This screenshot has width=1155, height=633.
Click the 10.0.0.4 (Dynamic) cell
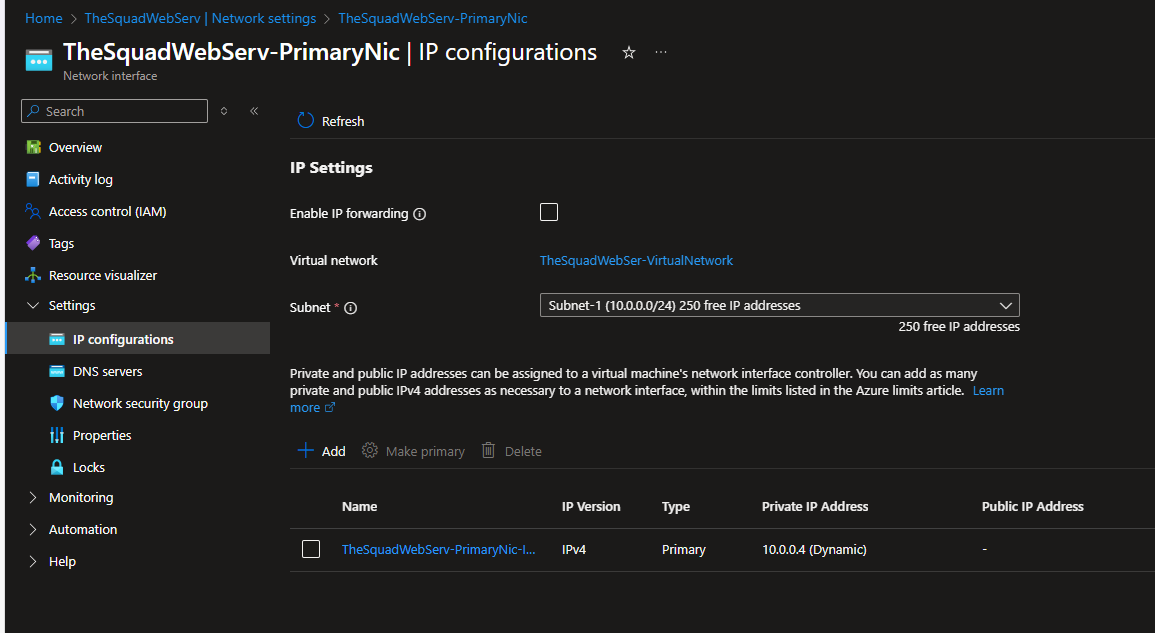coord(814,549)
